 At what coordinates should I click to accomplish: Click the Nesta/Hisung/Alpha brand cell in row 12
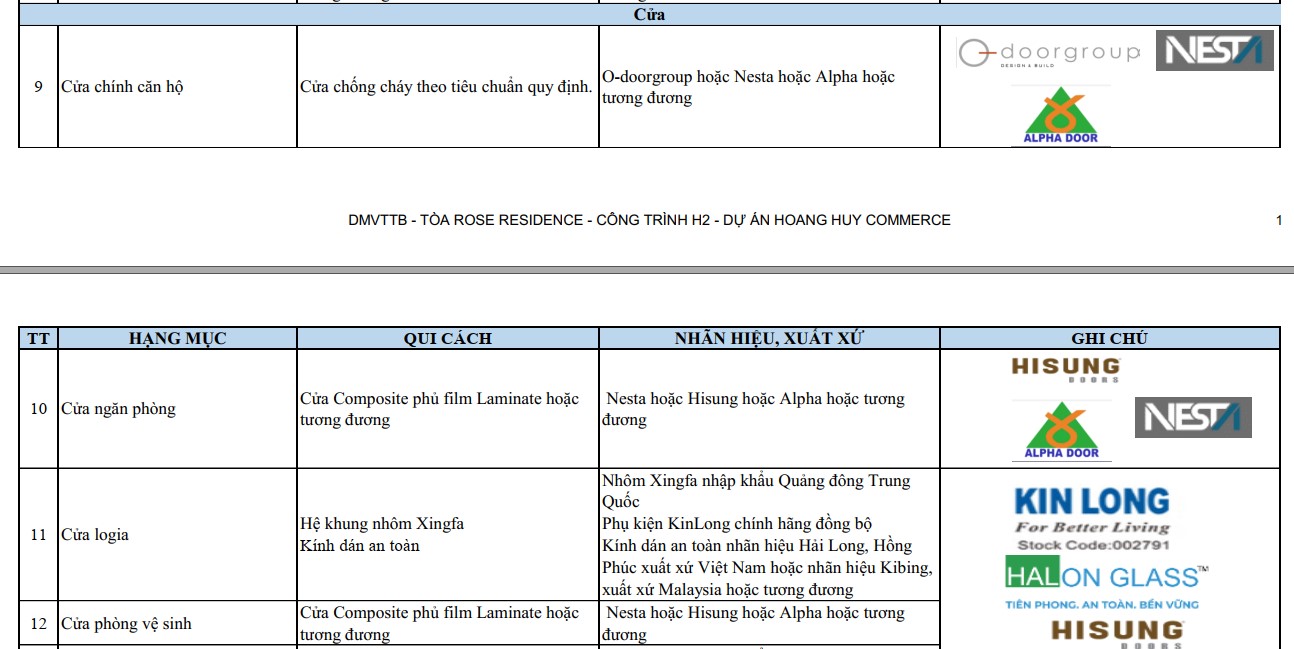pyautogui.click(x=769, y=624)
